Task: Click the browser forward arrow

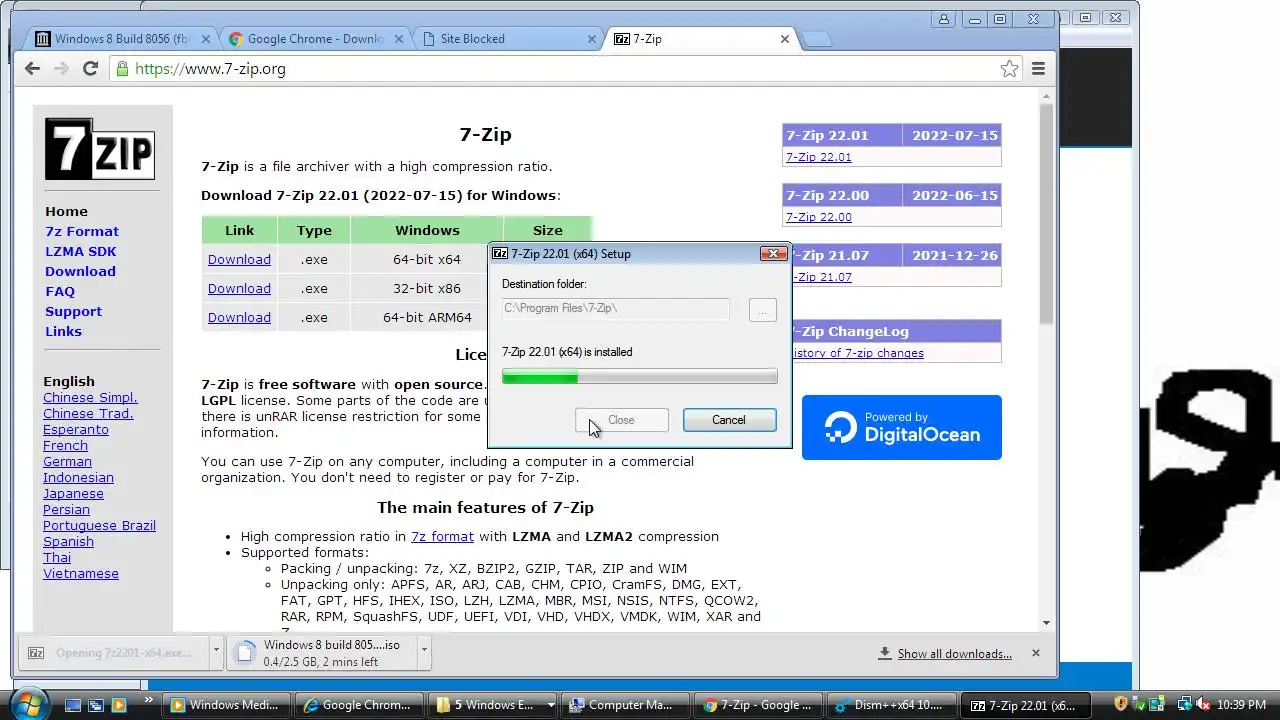Action: (61, 68)
